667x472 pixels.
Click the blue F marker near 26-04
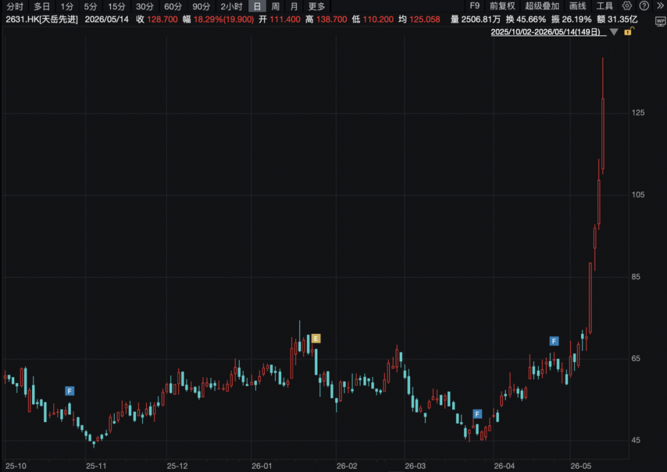click(x=477, y=414)
